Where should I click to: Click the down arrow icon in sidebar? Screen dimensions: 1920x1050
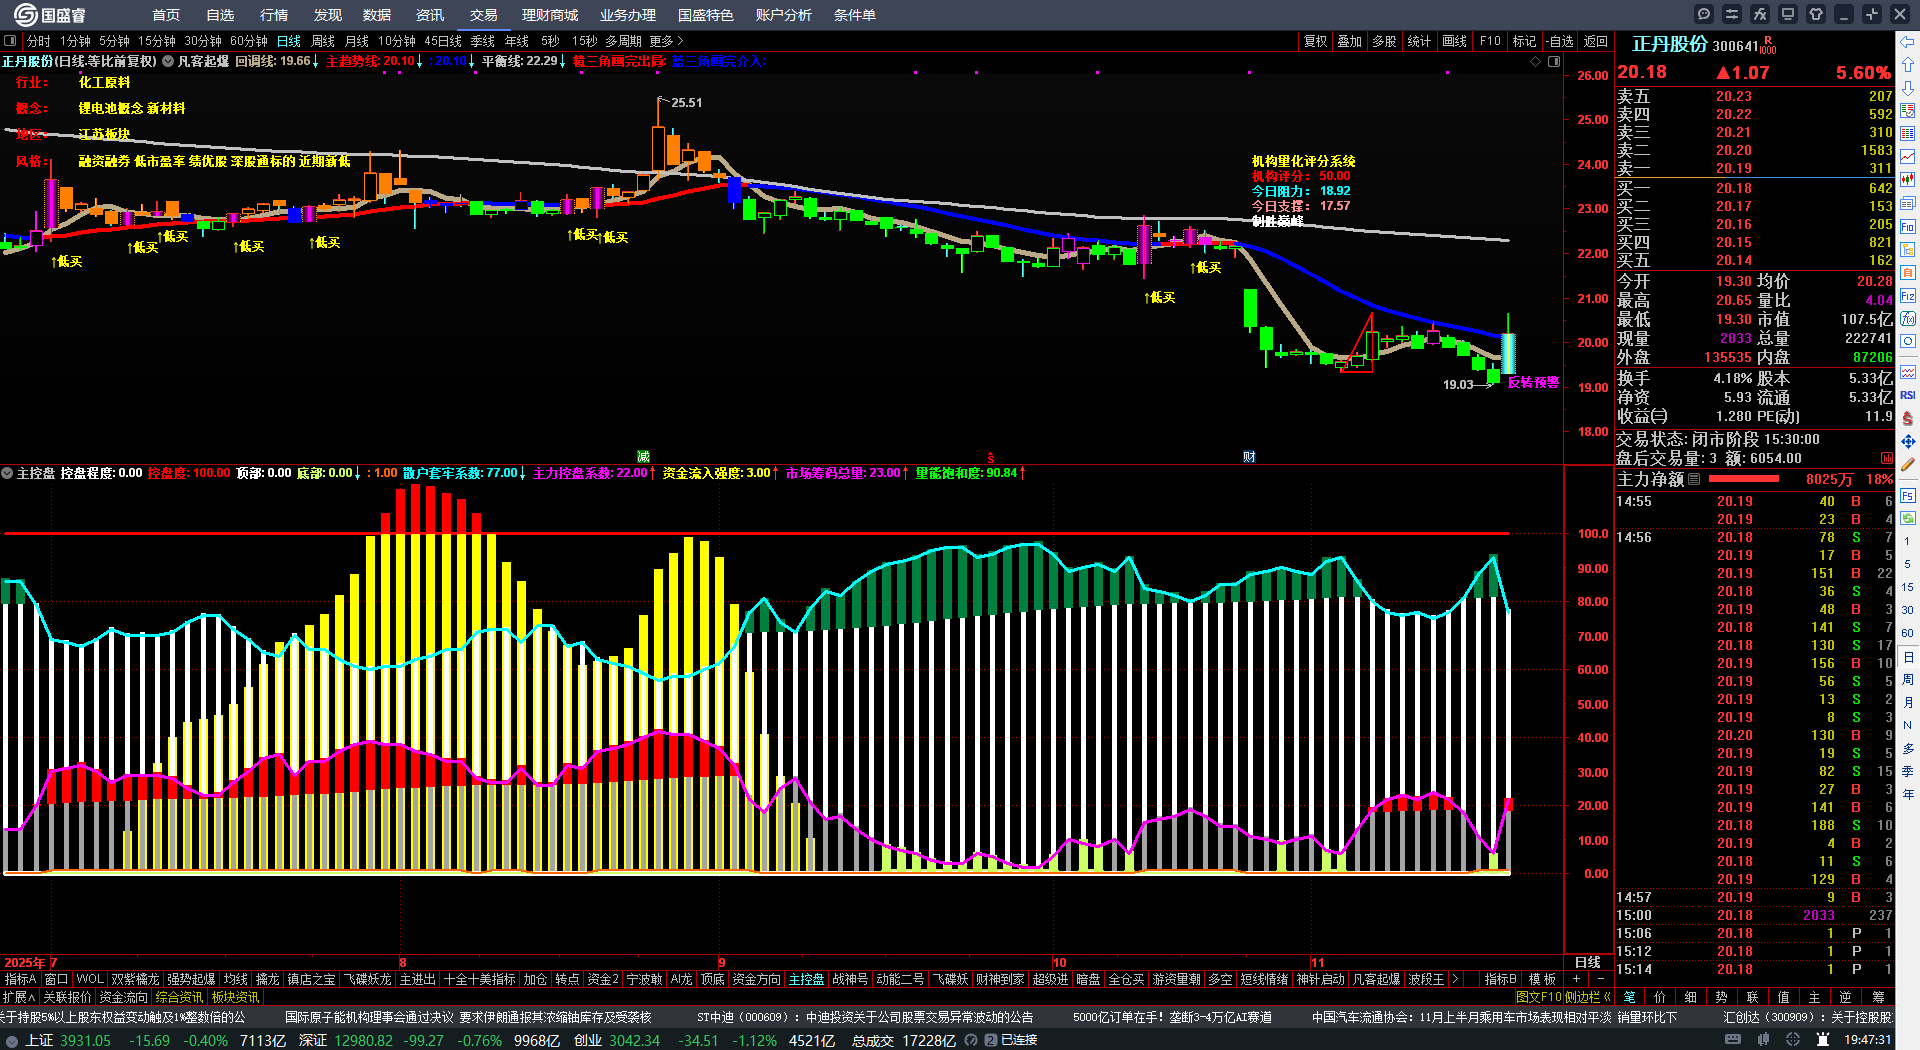click(x=1908, y=88)
